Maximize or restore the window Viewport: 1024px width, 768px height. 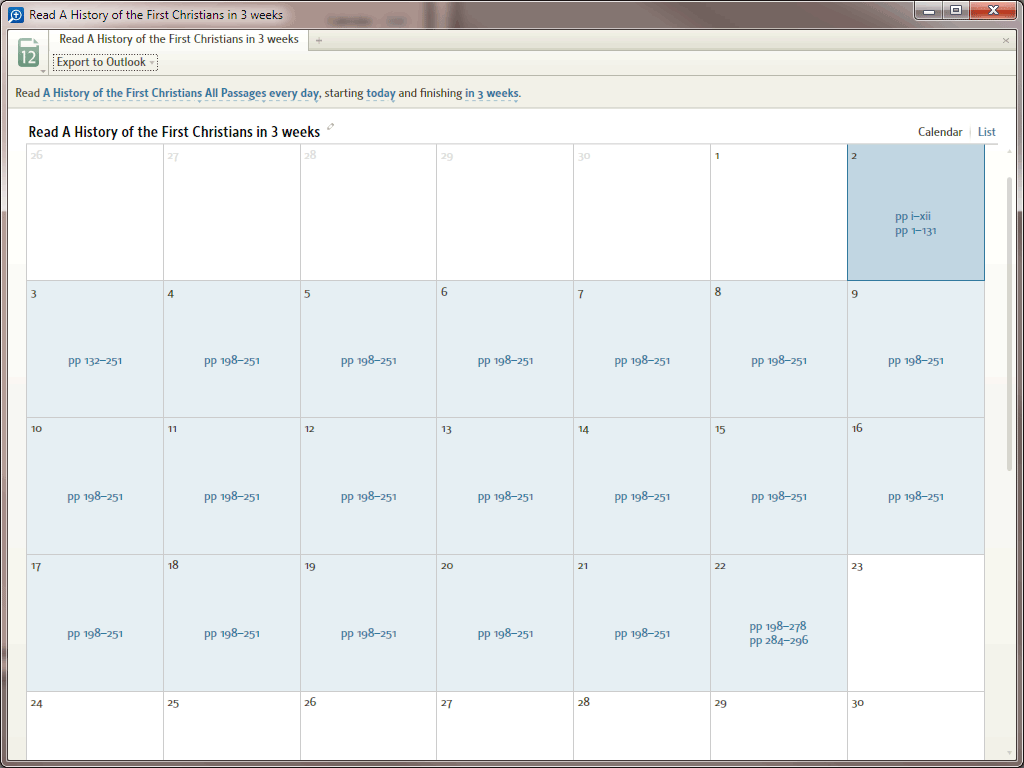point(956,10)
